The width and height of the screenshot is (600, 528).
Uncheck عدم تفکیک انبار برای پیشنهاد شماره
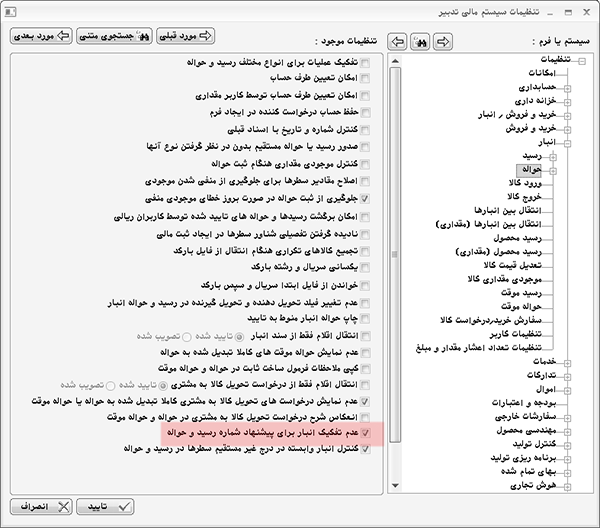point(364,433)
